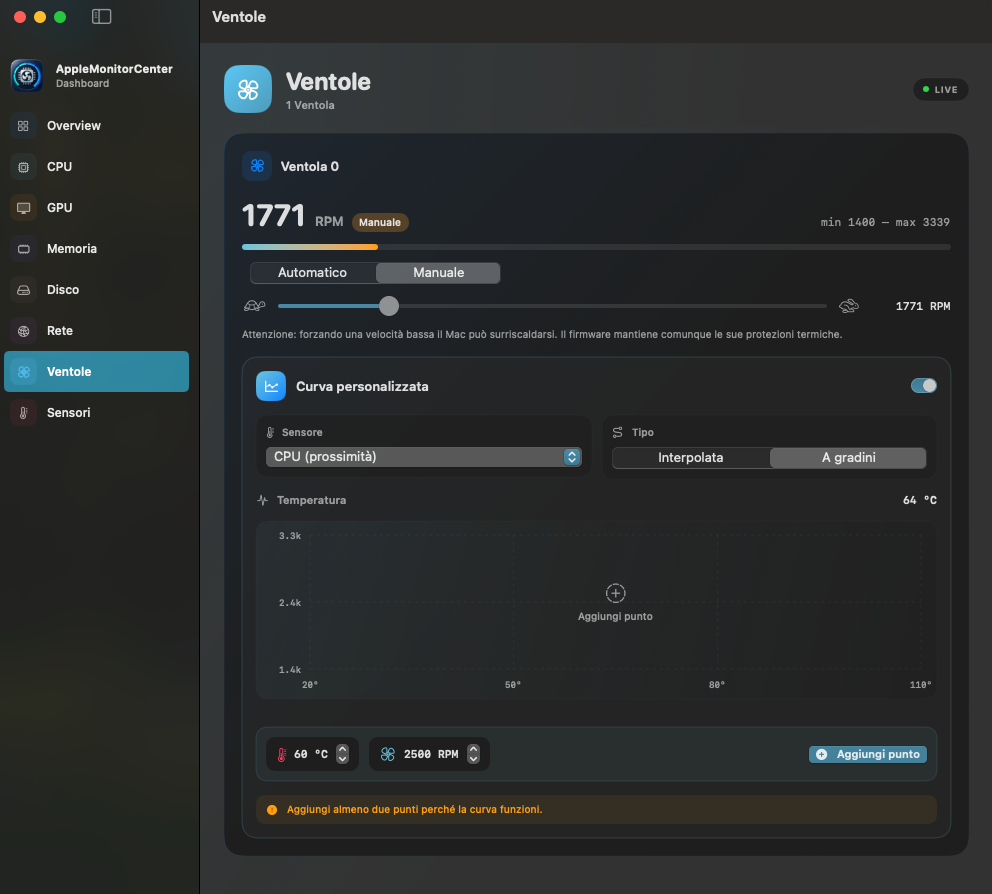Click the red thermometer icon by 60 °C
This screenshot has width=992, height=894.
click(x=282, y=755)
